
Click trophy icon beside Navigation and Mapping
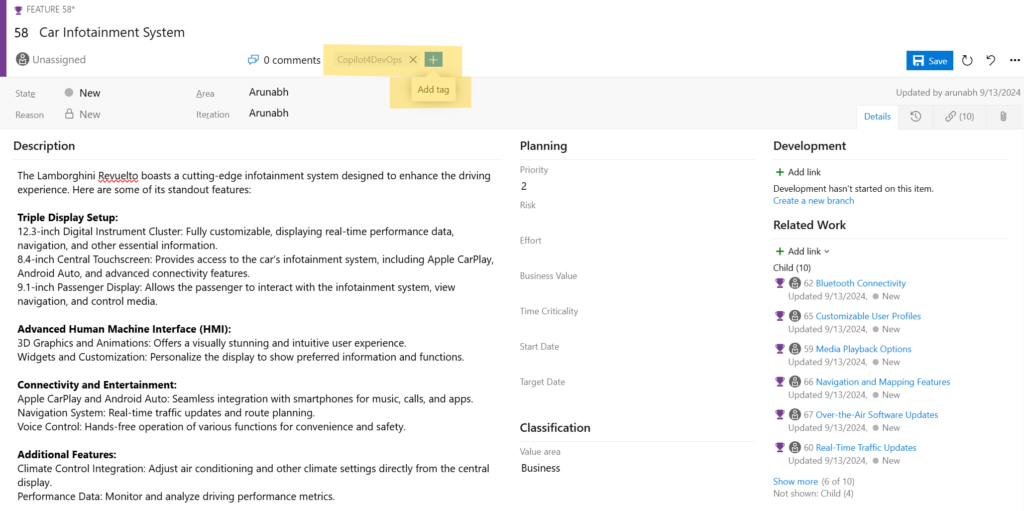click(779, 382)
